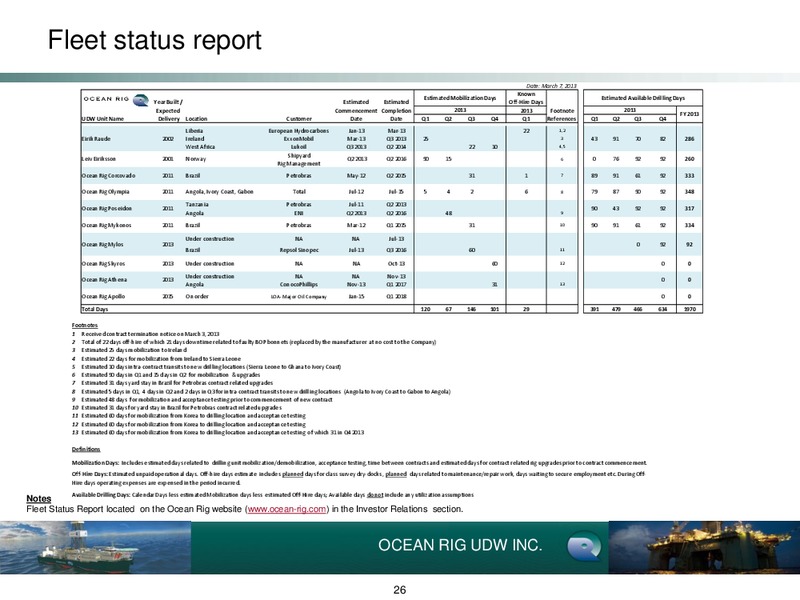Click the 'On order' location cell

pos(197,296)
